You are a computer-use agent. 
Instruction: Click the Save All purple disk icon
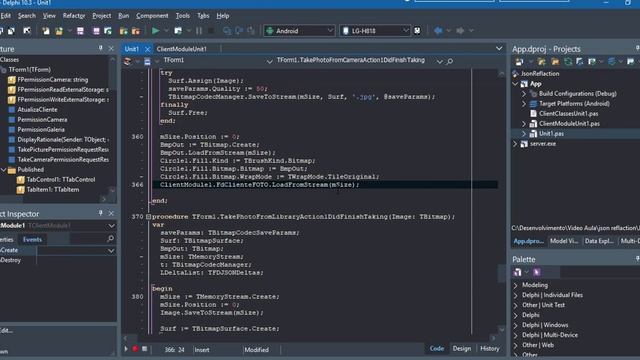(x=96, y=31)
